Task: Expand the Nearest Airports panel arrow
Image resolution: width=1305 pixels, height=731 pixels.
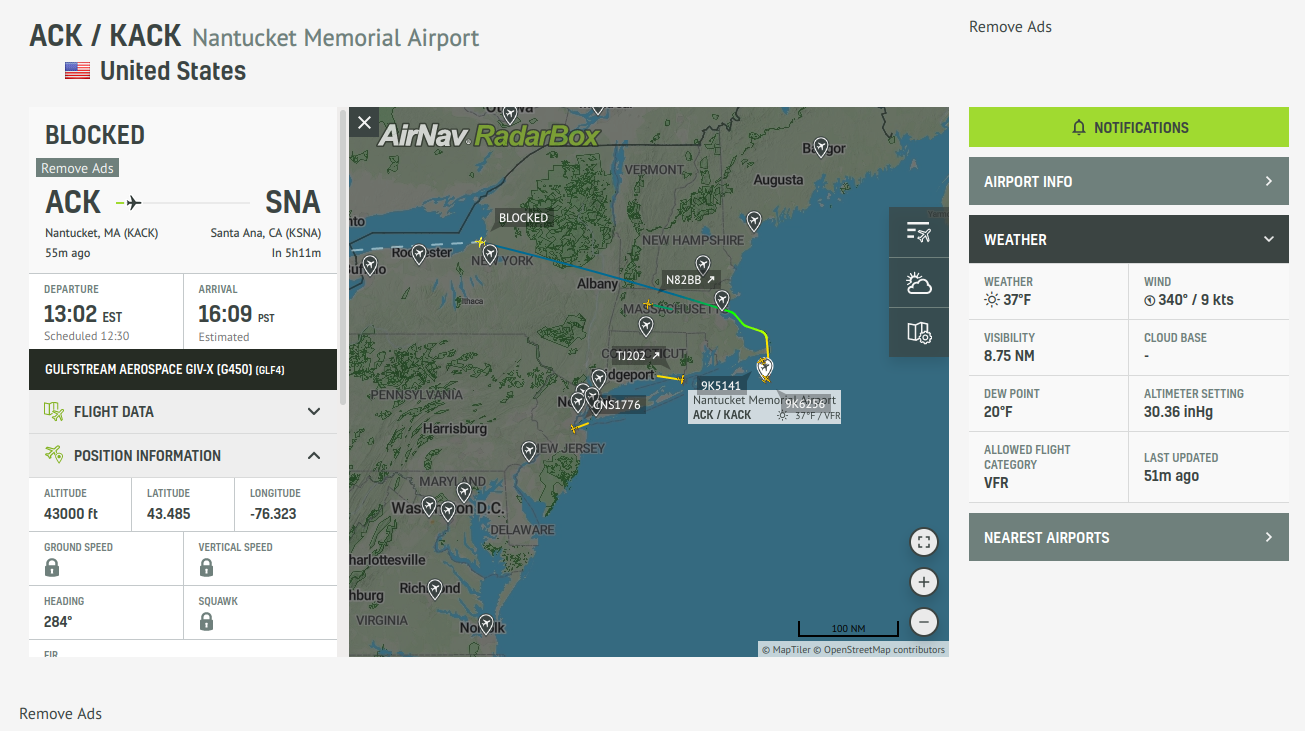Action: 1269,537
